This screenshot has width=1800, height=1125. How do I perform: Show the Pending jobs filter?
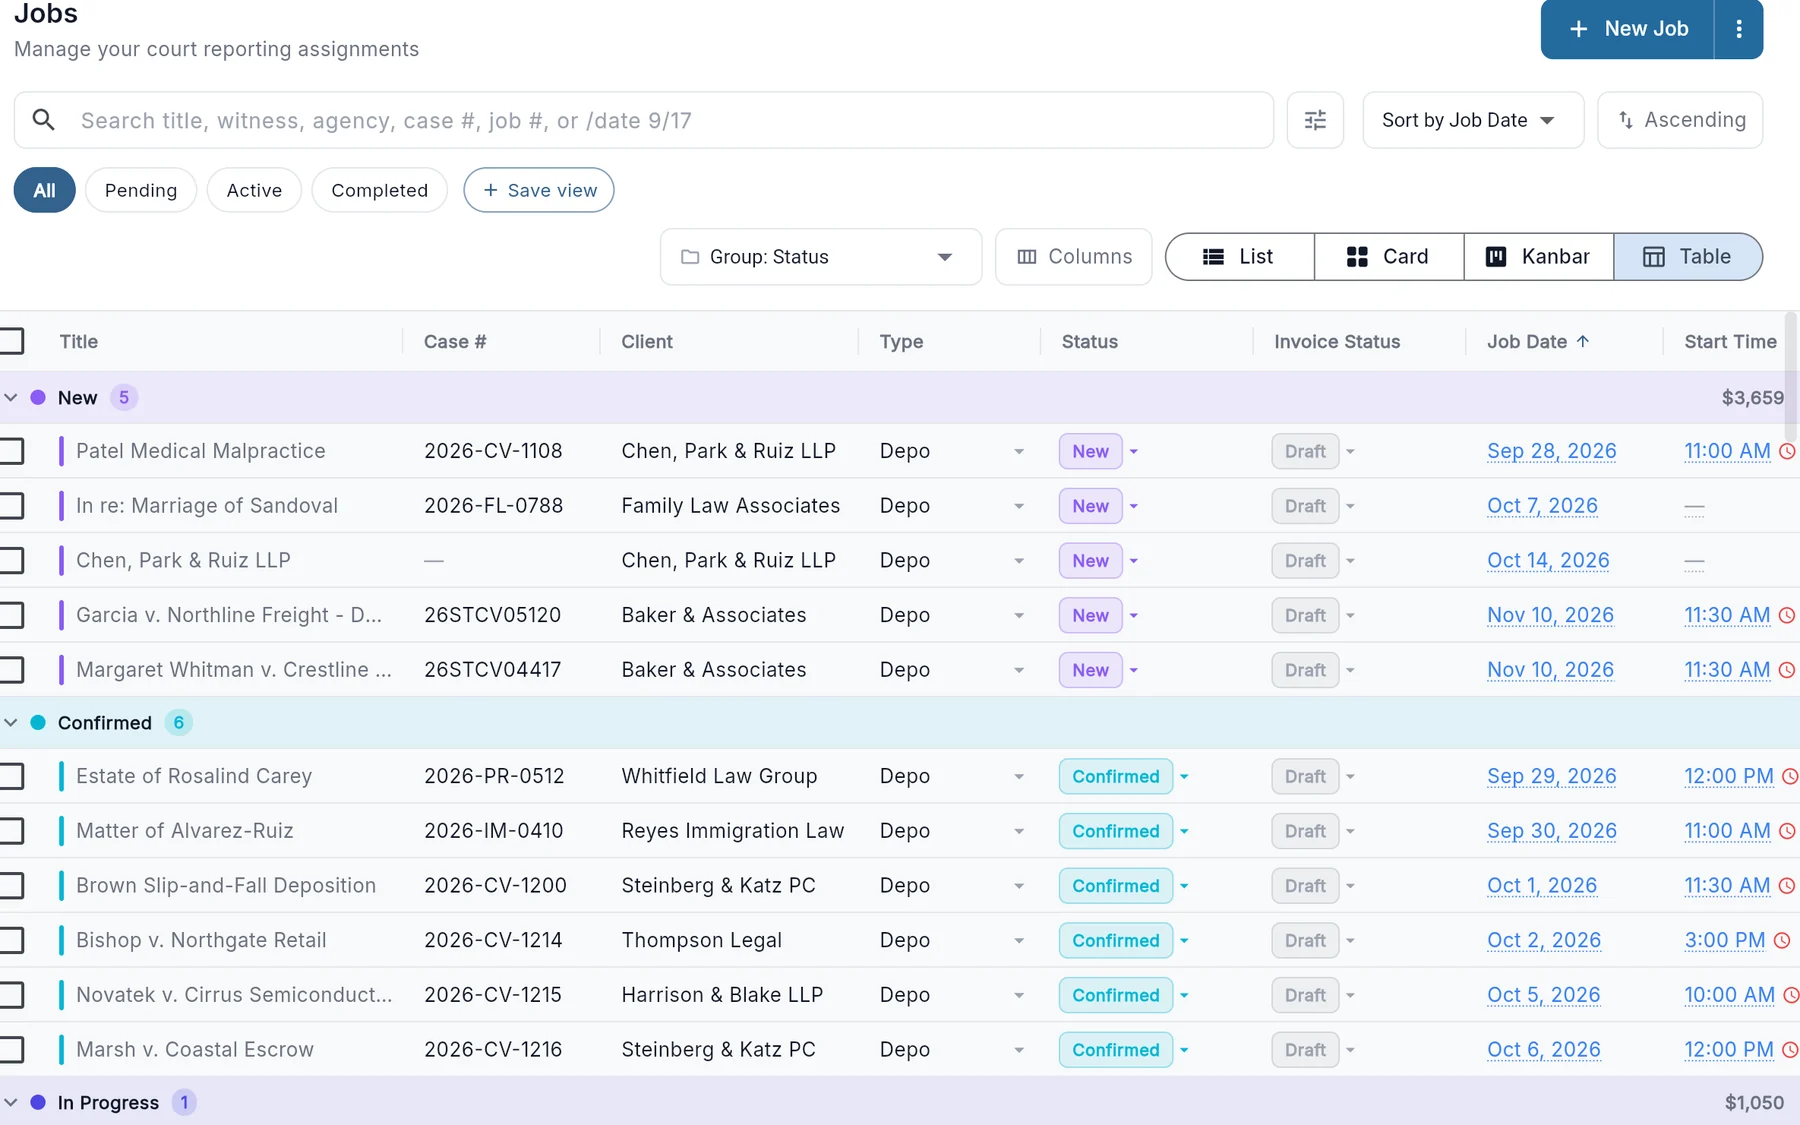(141, 190)
